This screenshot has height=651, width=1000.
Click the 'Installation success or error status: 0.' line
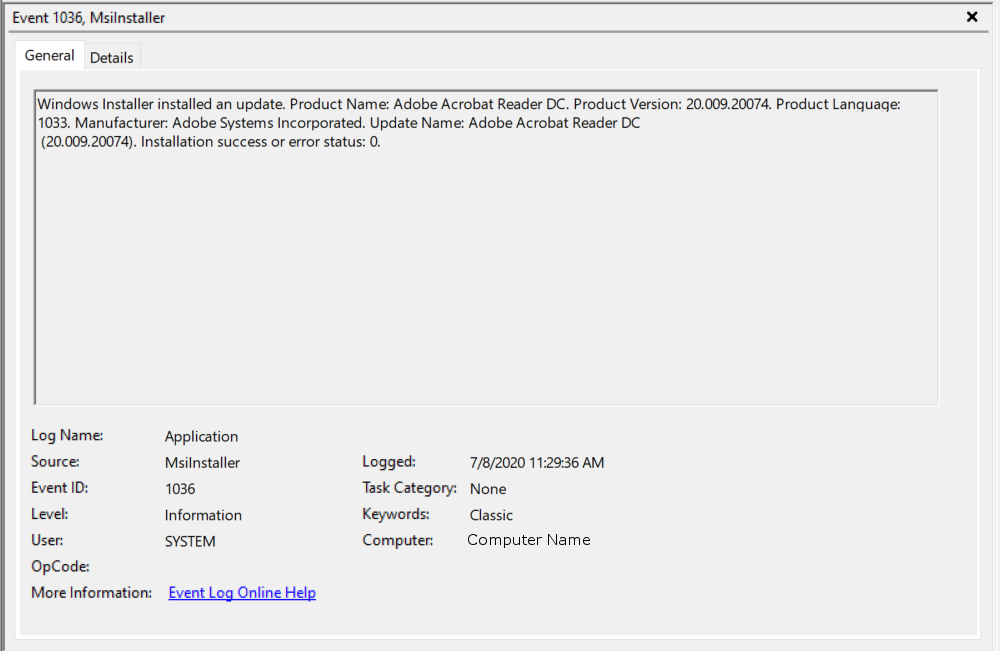click(x=210, y=142)
